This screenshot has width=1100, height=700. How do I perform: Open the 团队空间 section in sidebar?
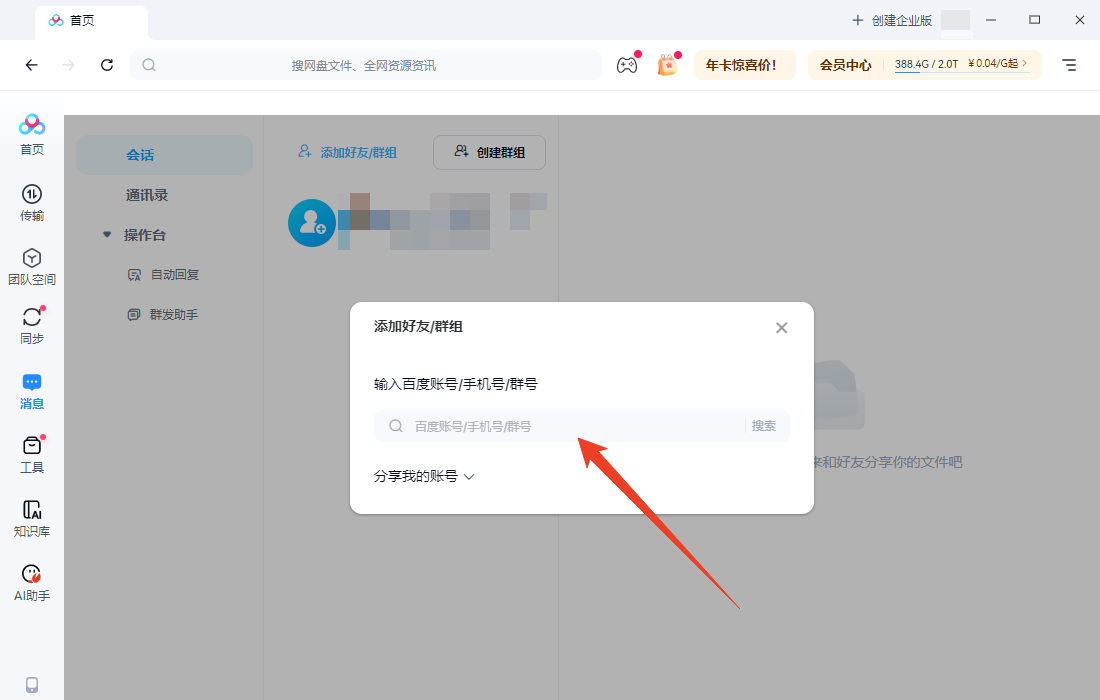pyautogui.click(x=31, y=265)
